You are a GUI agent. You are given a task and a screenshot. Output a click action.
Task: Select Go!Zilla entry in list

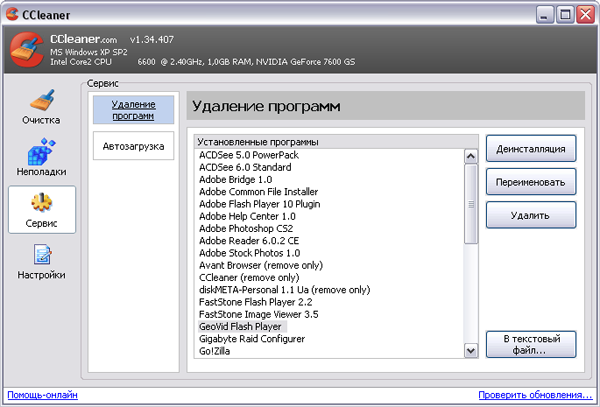pyautogui.click(x=214, y=351)
